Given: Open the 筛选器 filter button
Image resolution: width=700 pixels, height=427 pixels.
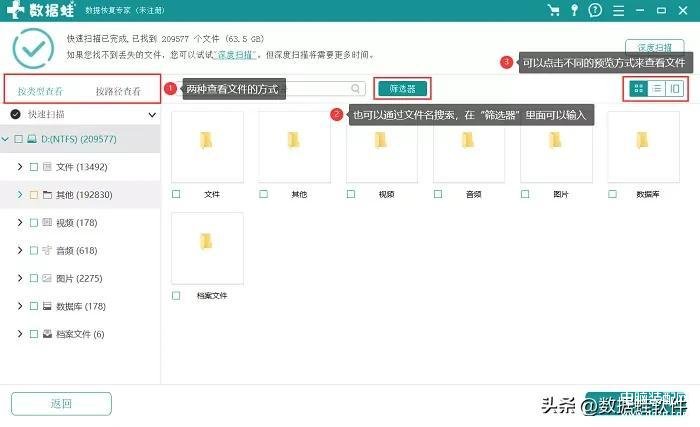Looking at the screenshot, I should (403, 88).
